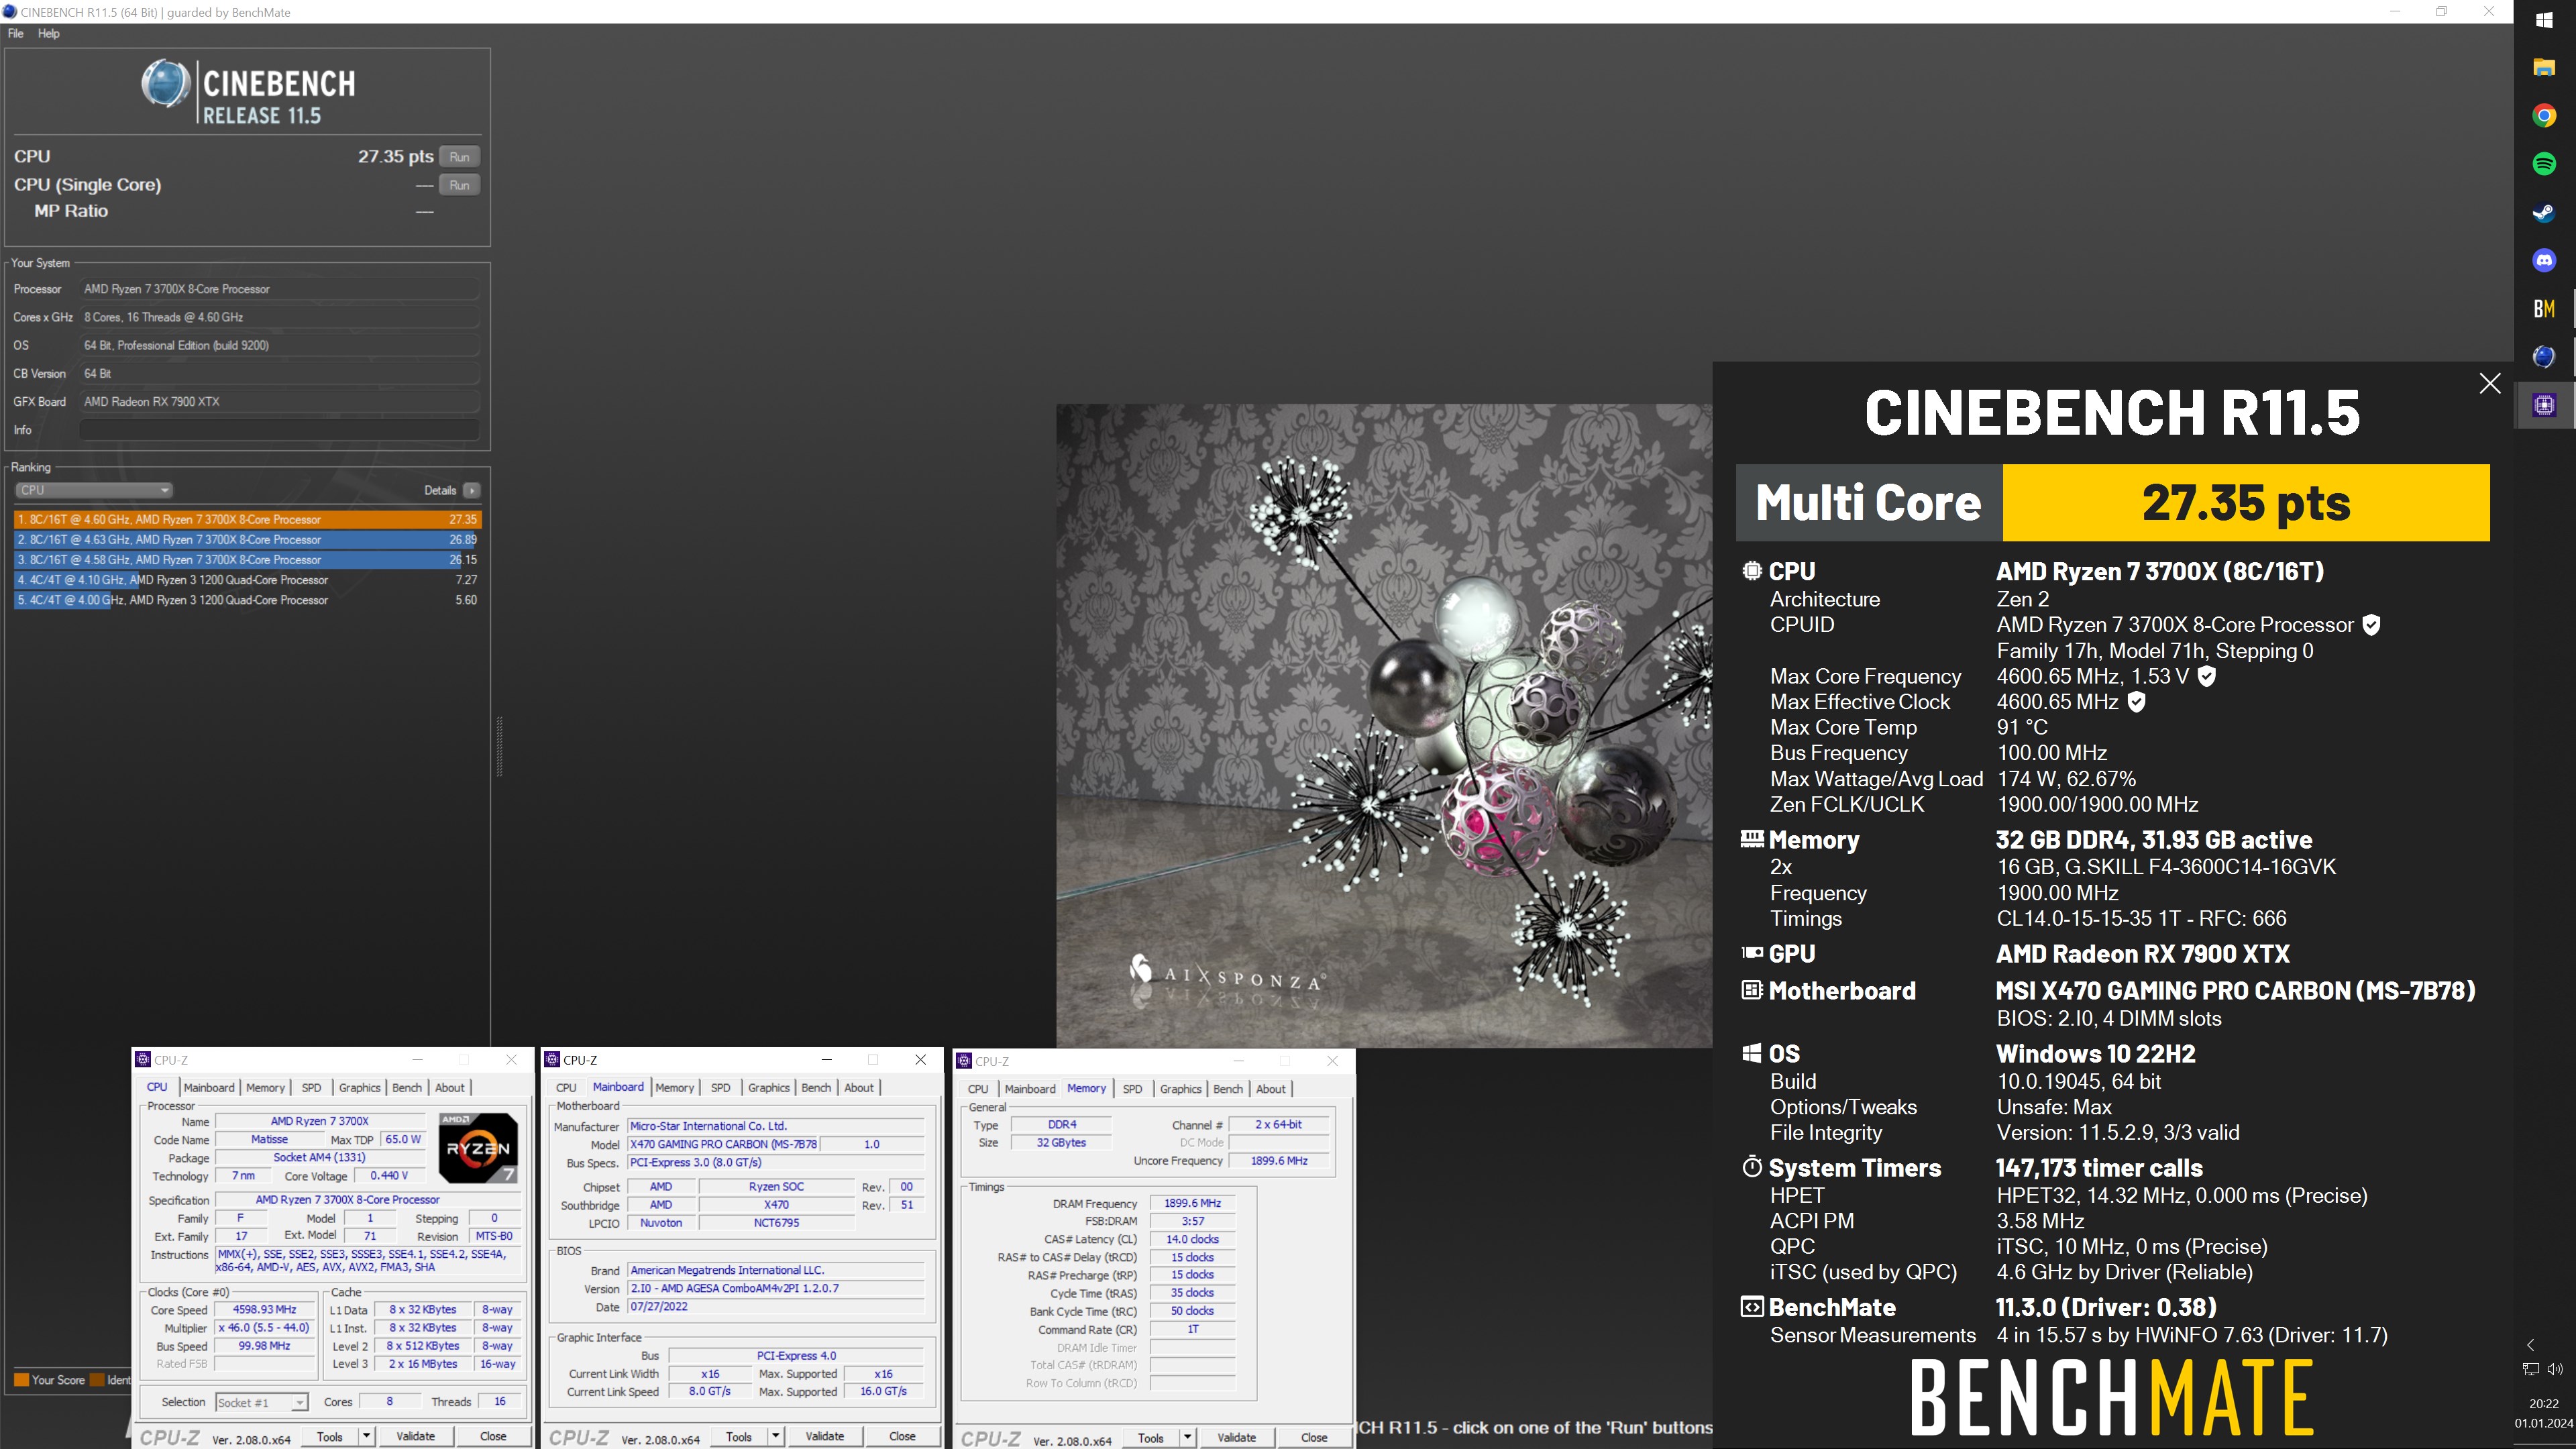
Task: Switch to Cinebench via its taskbar icon
Action: [x=2544, y=357]
